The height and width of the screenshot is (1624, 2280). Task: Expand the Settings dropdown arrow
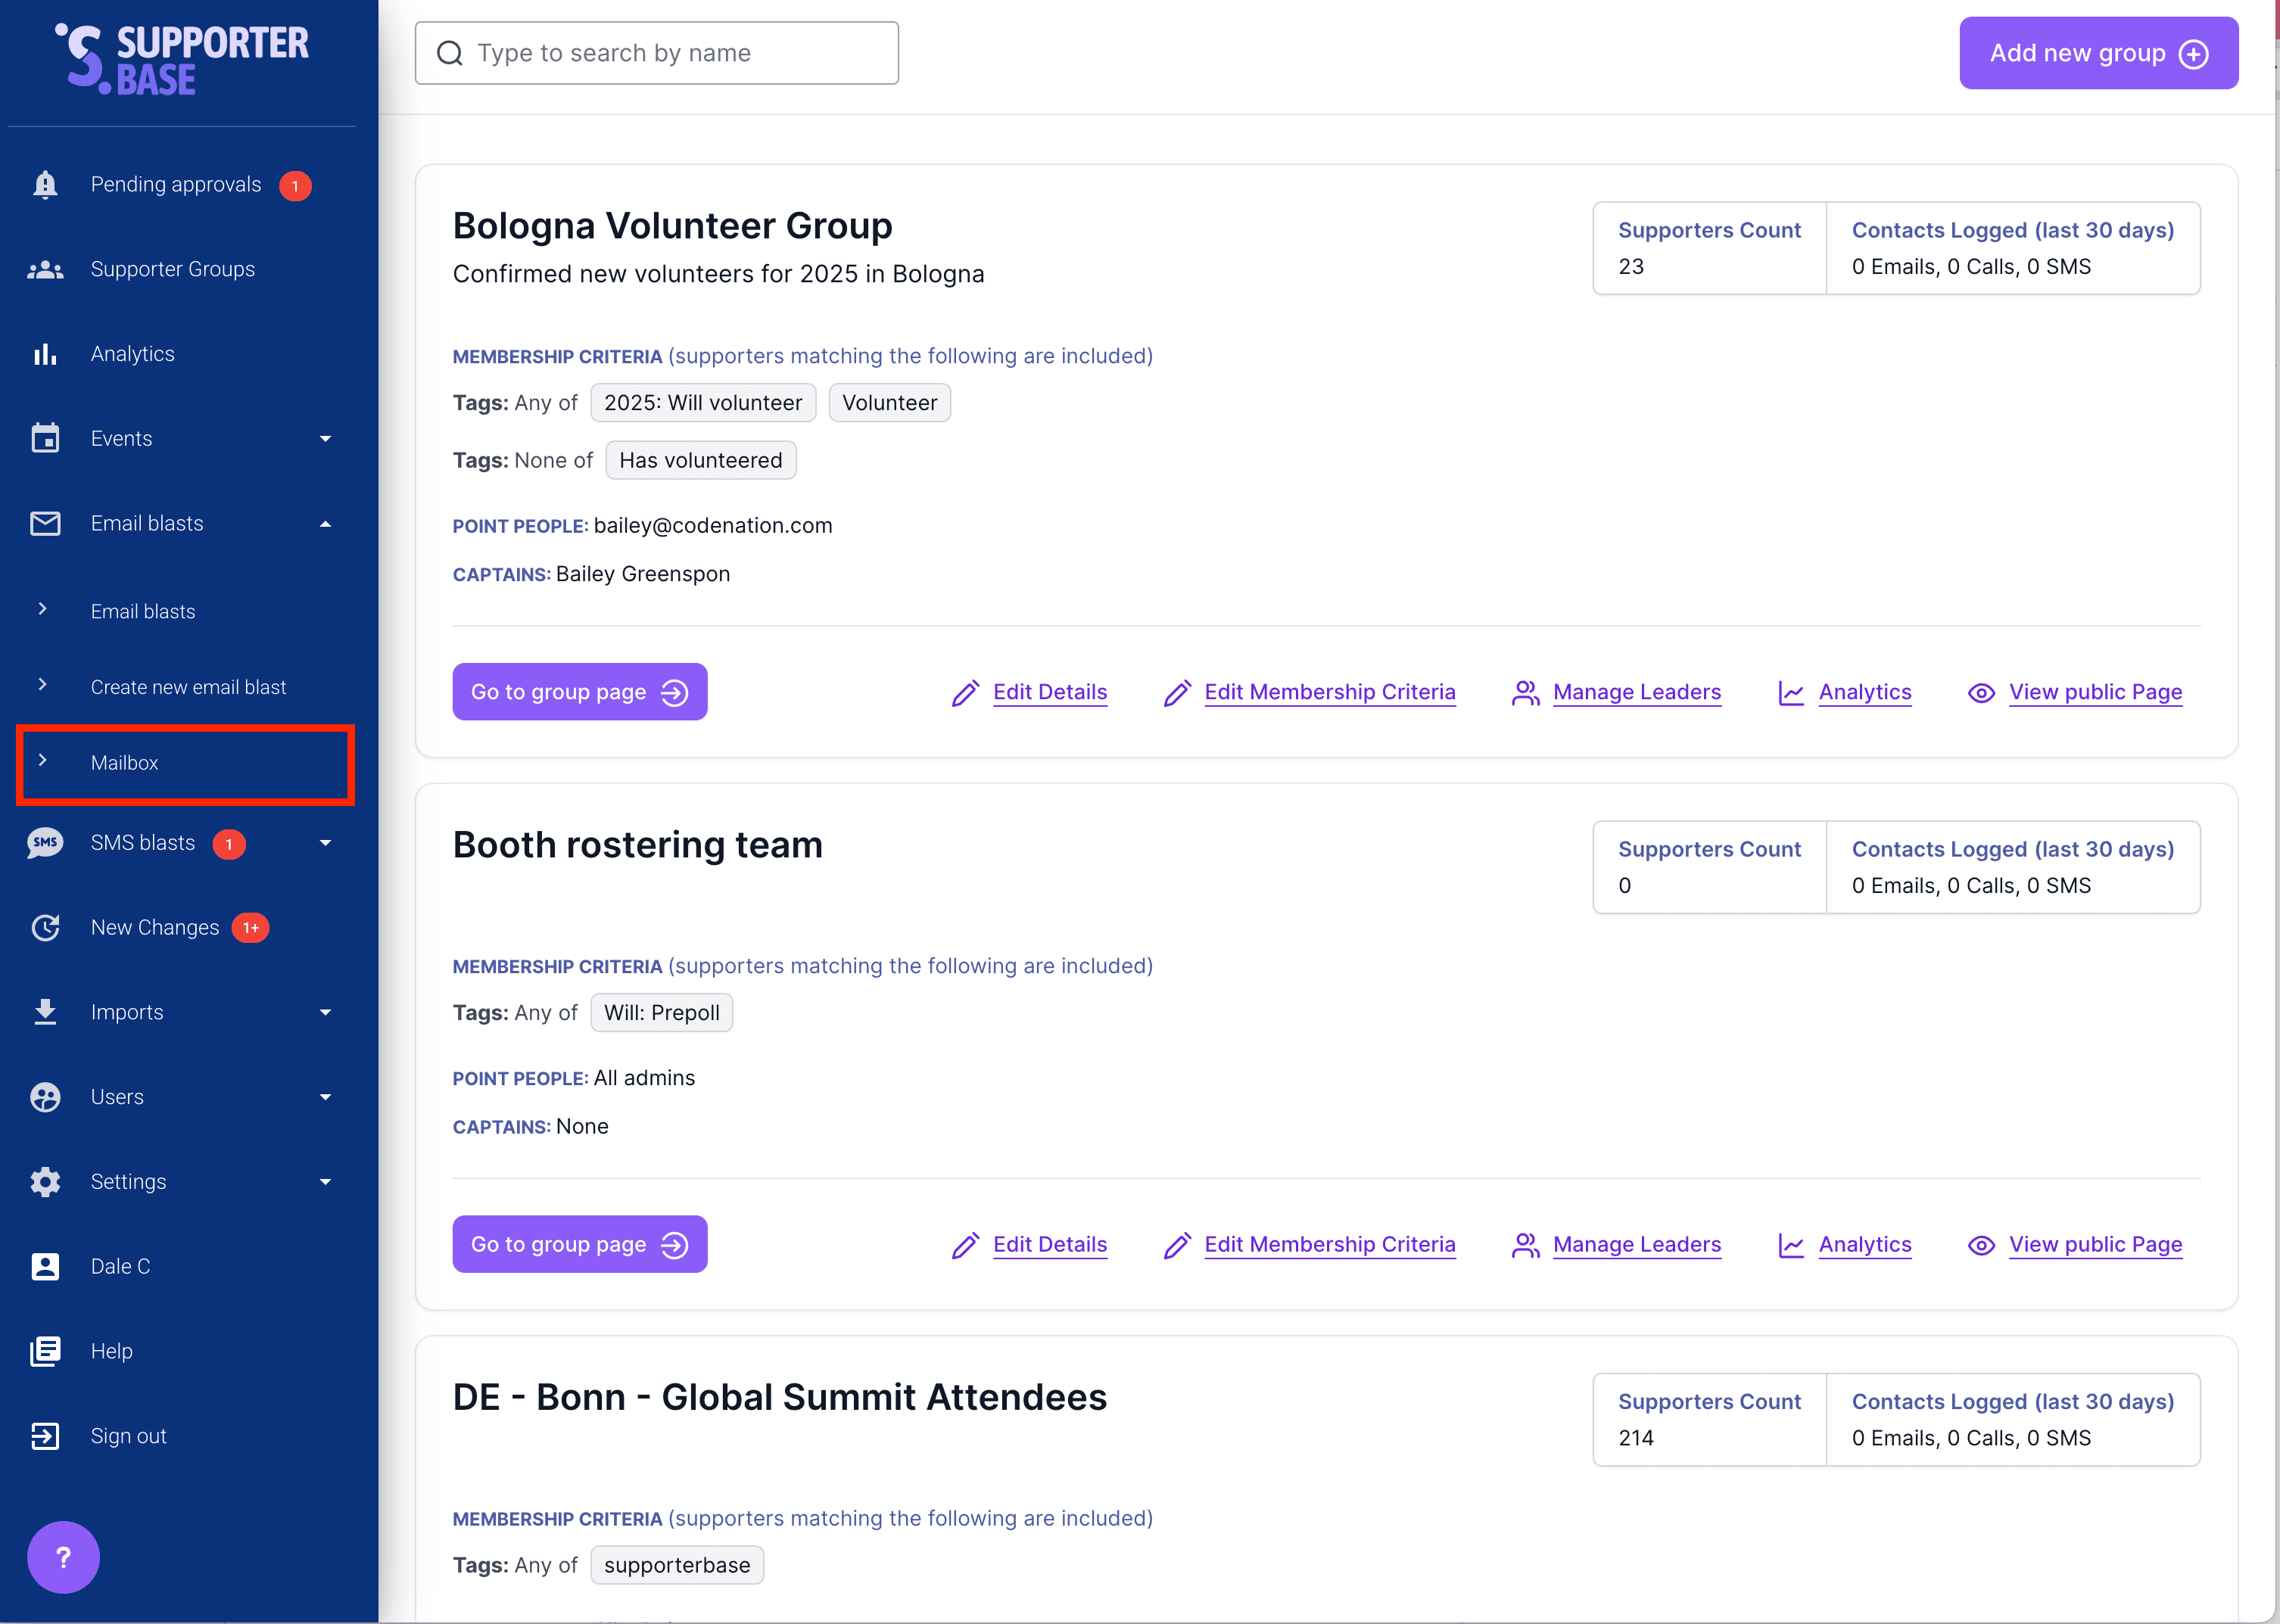coord(325,1182)
